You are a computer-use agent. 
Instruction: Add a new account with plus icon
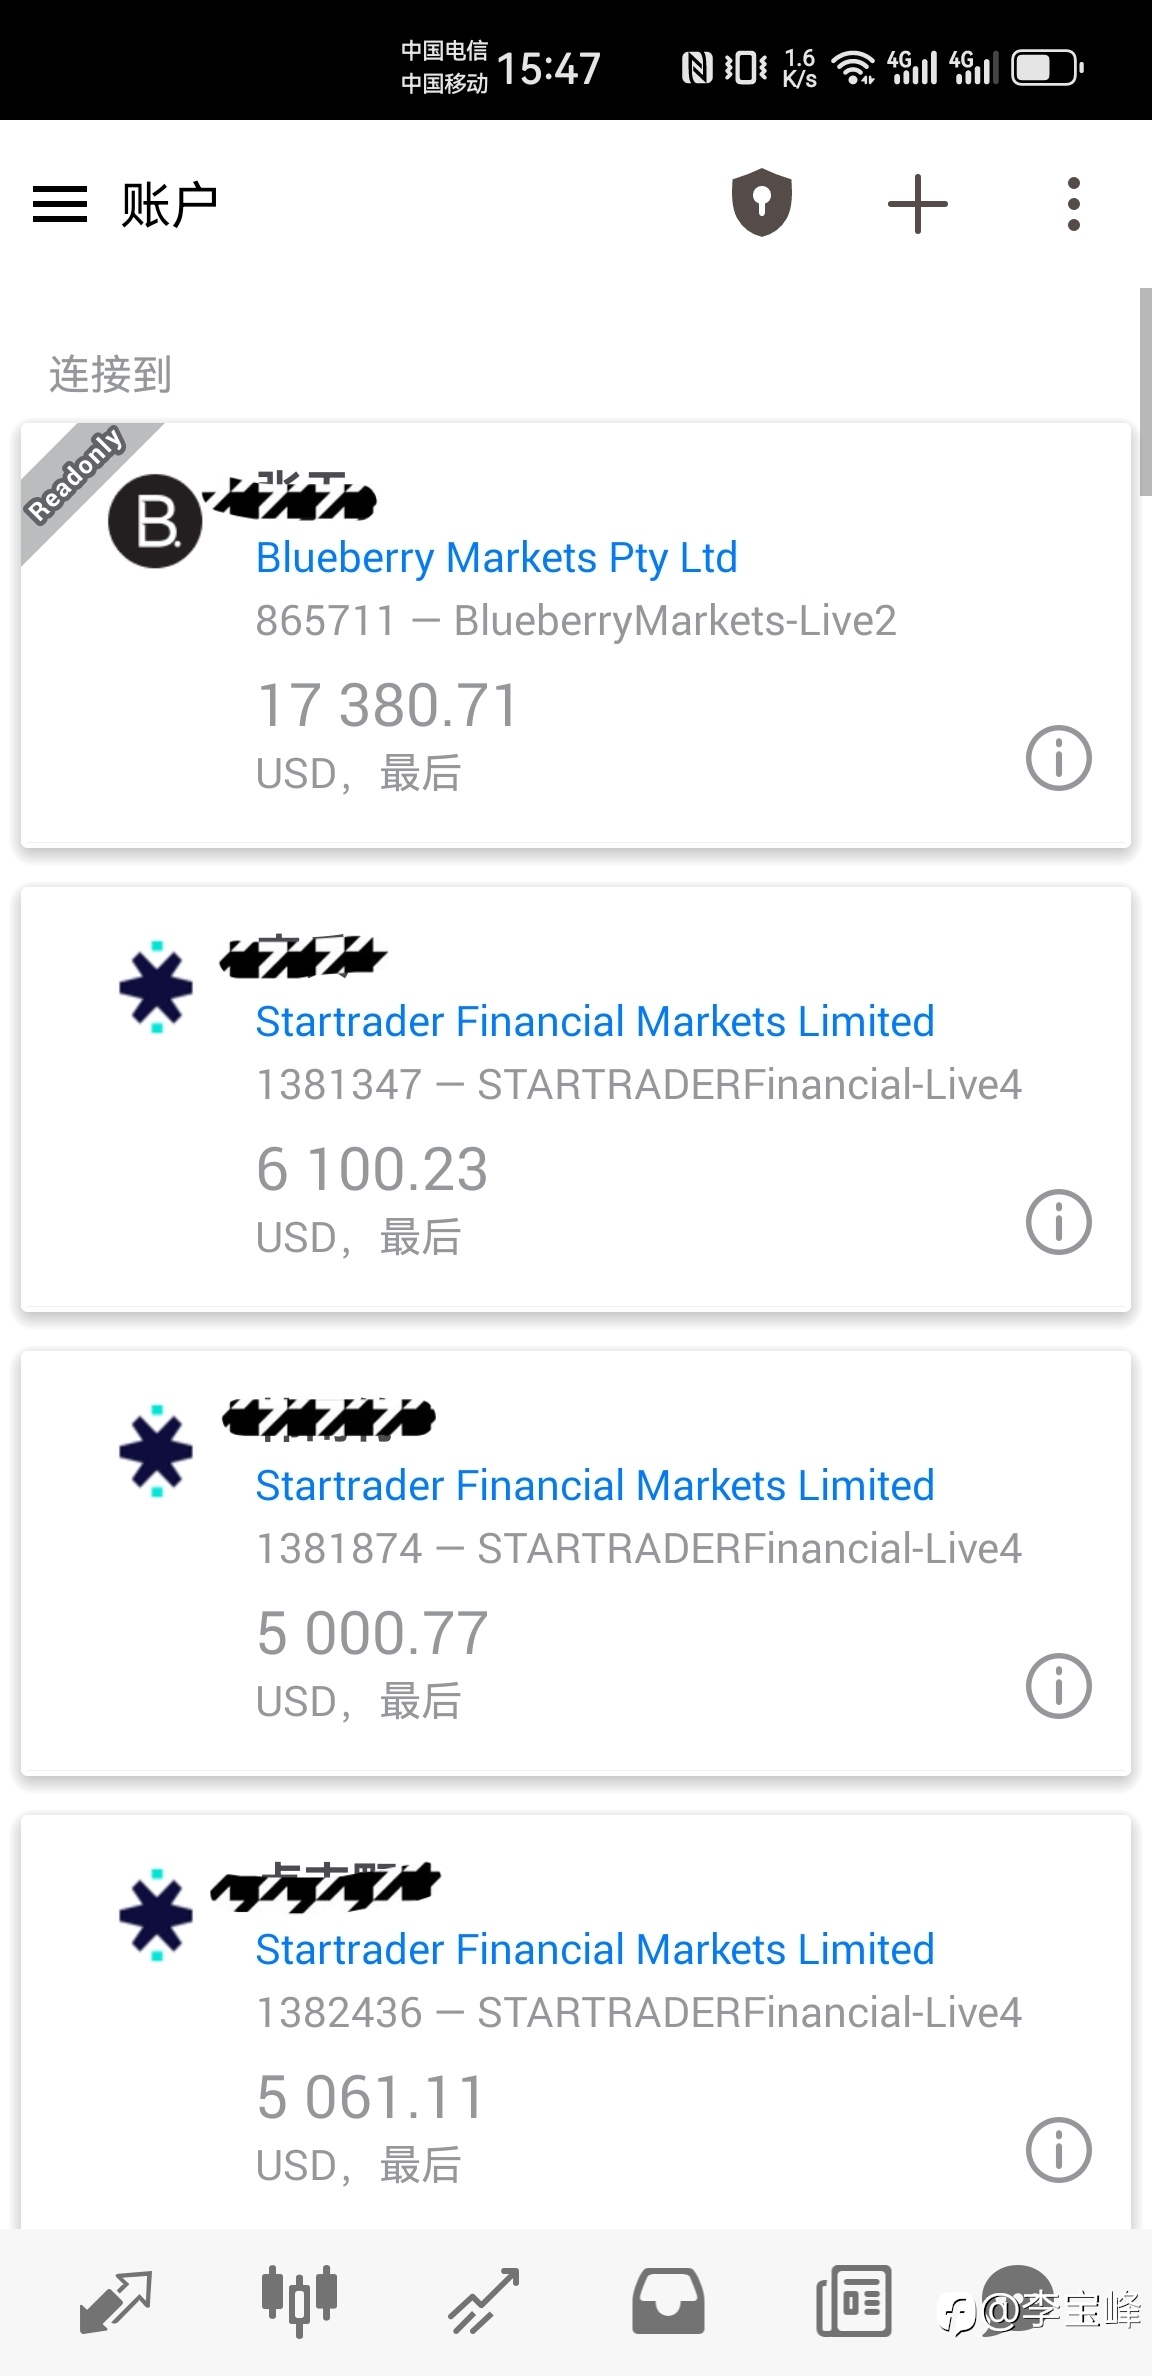point(918,204)
